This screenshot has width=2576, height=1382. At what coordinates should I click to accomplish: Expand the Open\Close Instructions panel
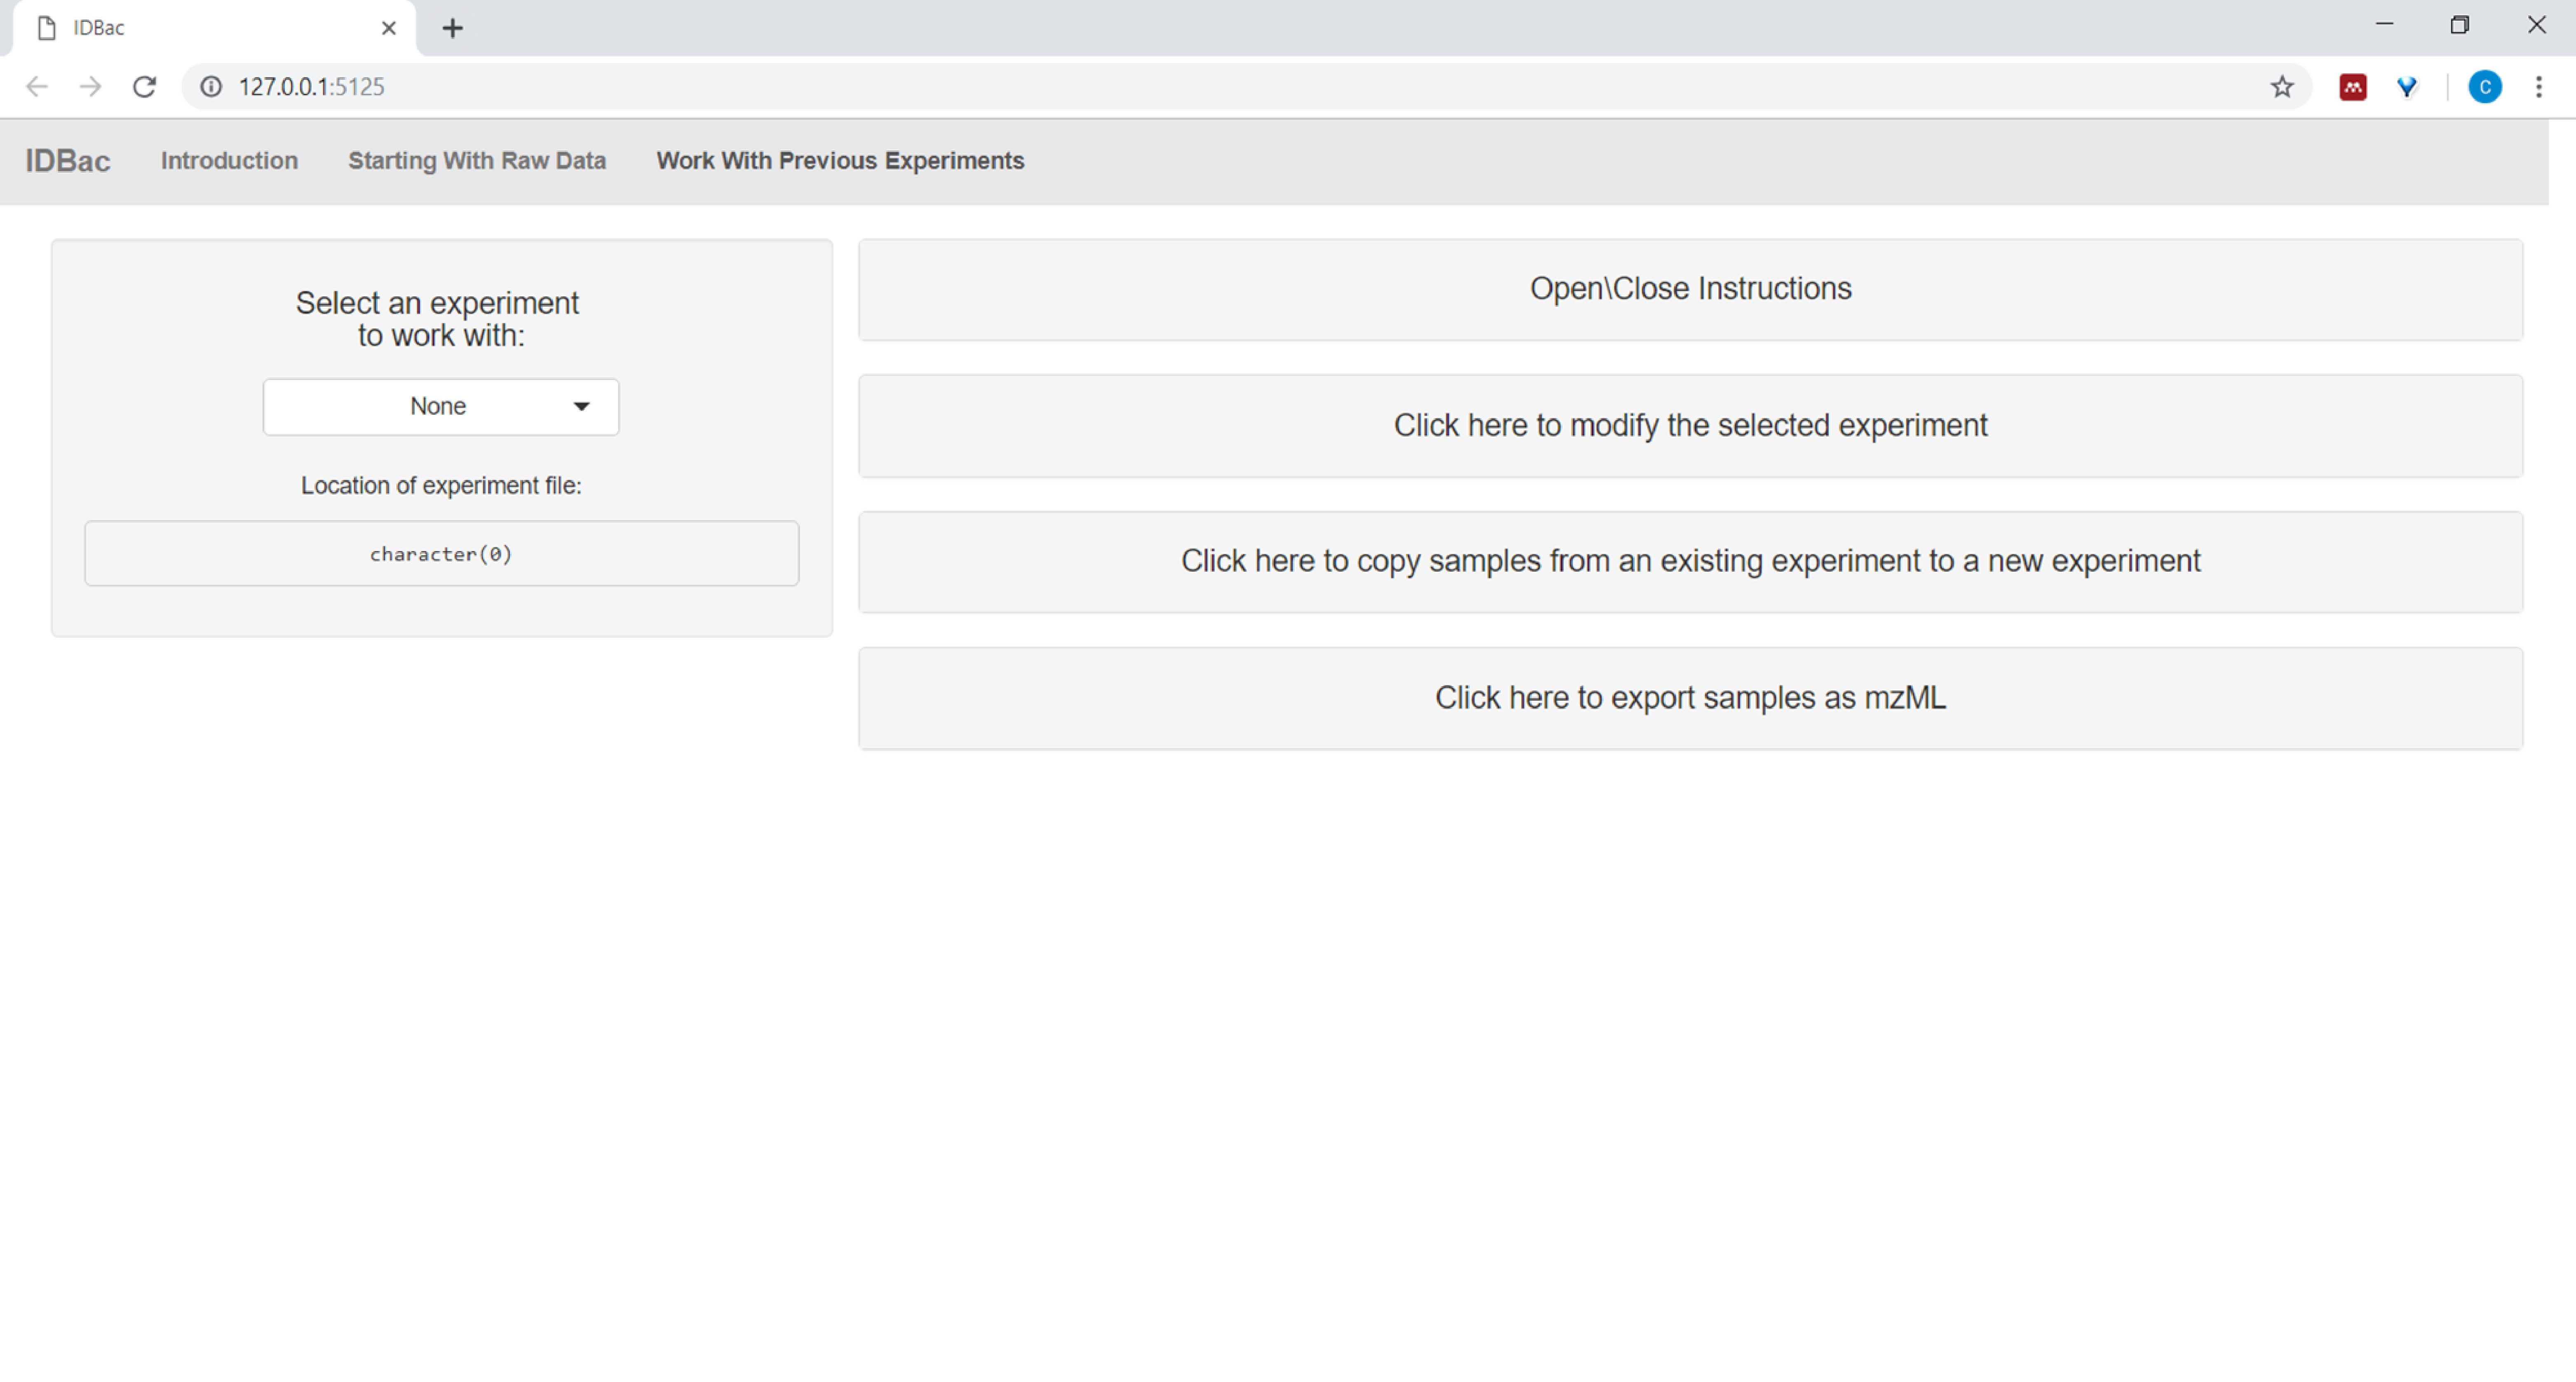pyautogui.click(x=1690, y=289)
